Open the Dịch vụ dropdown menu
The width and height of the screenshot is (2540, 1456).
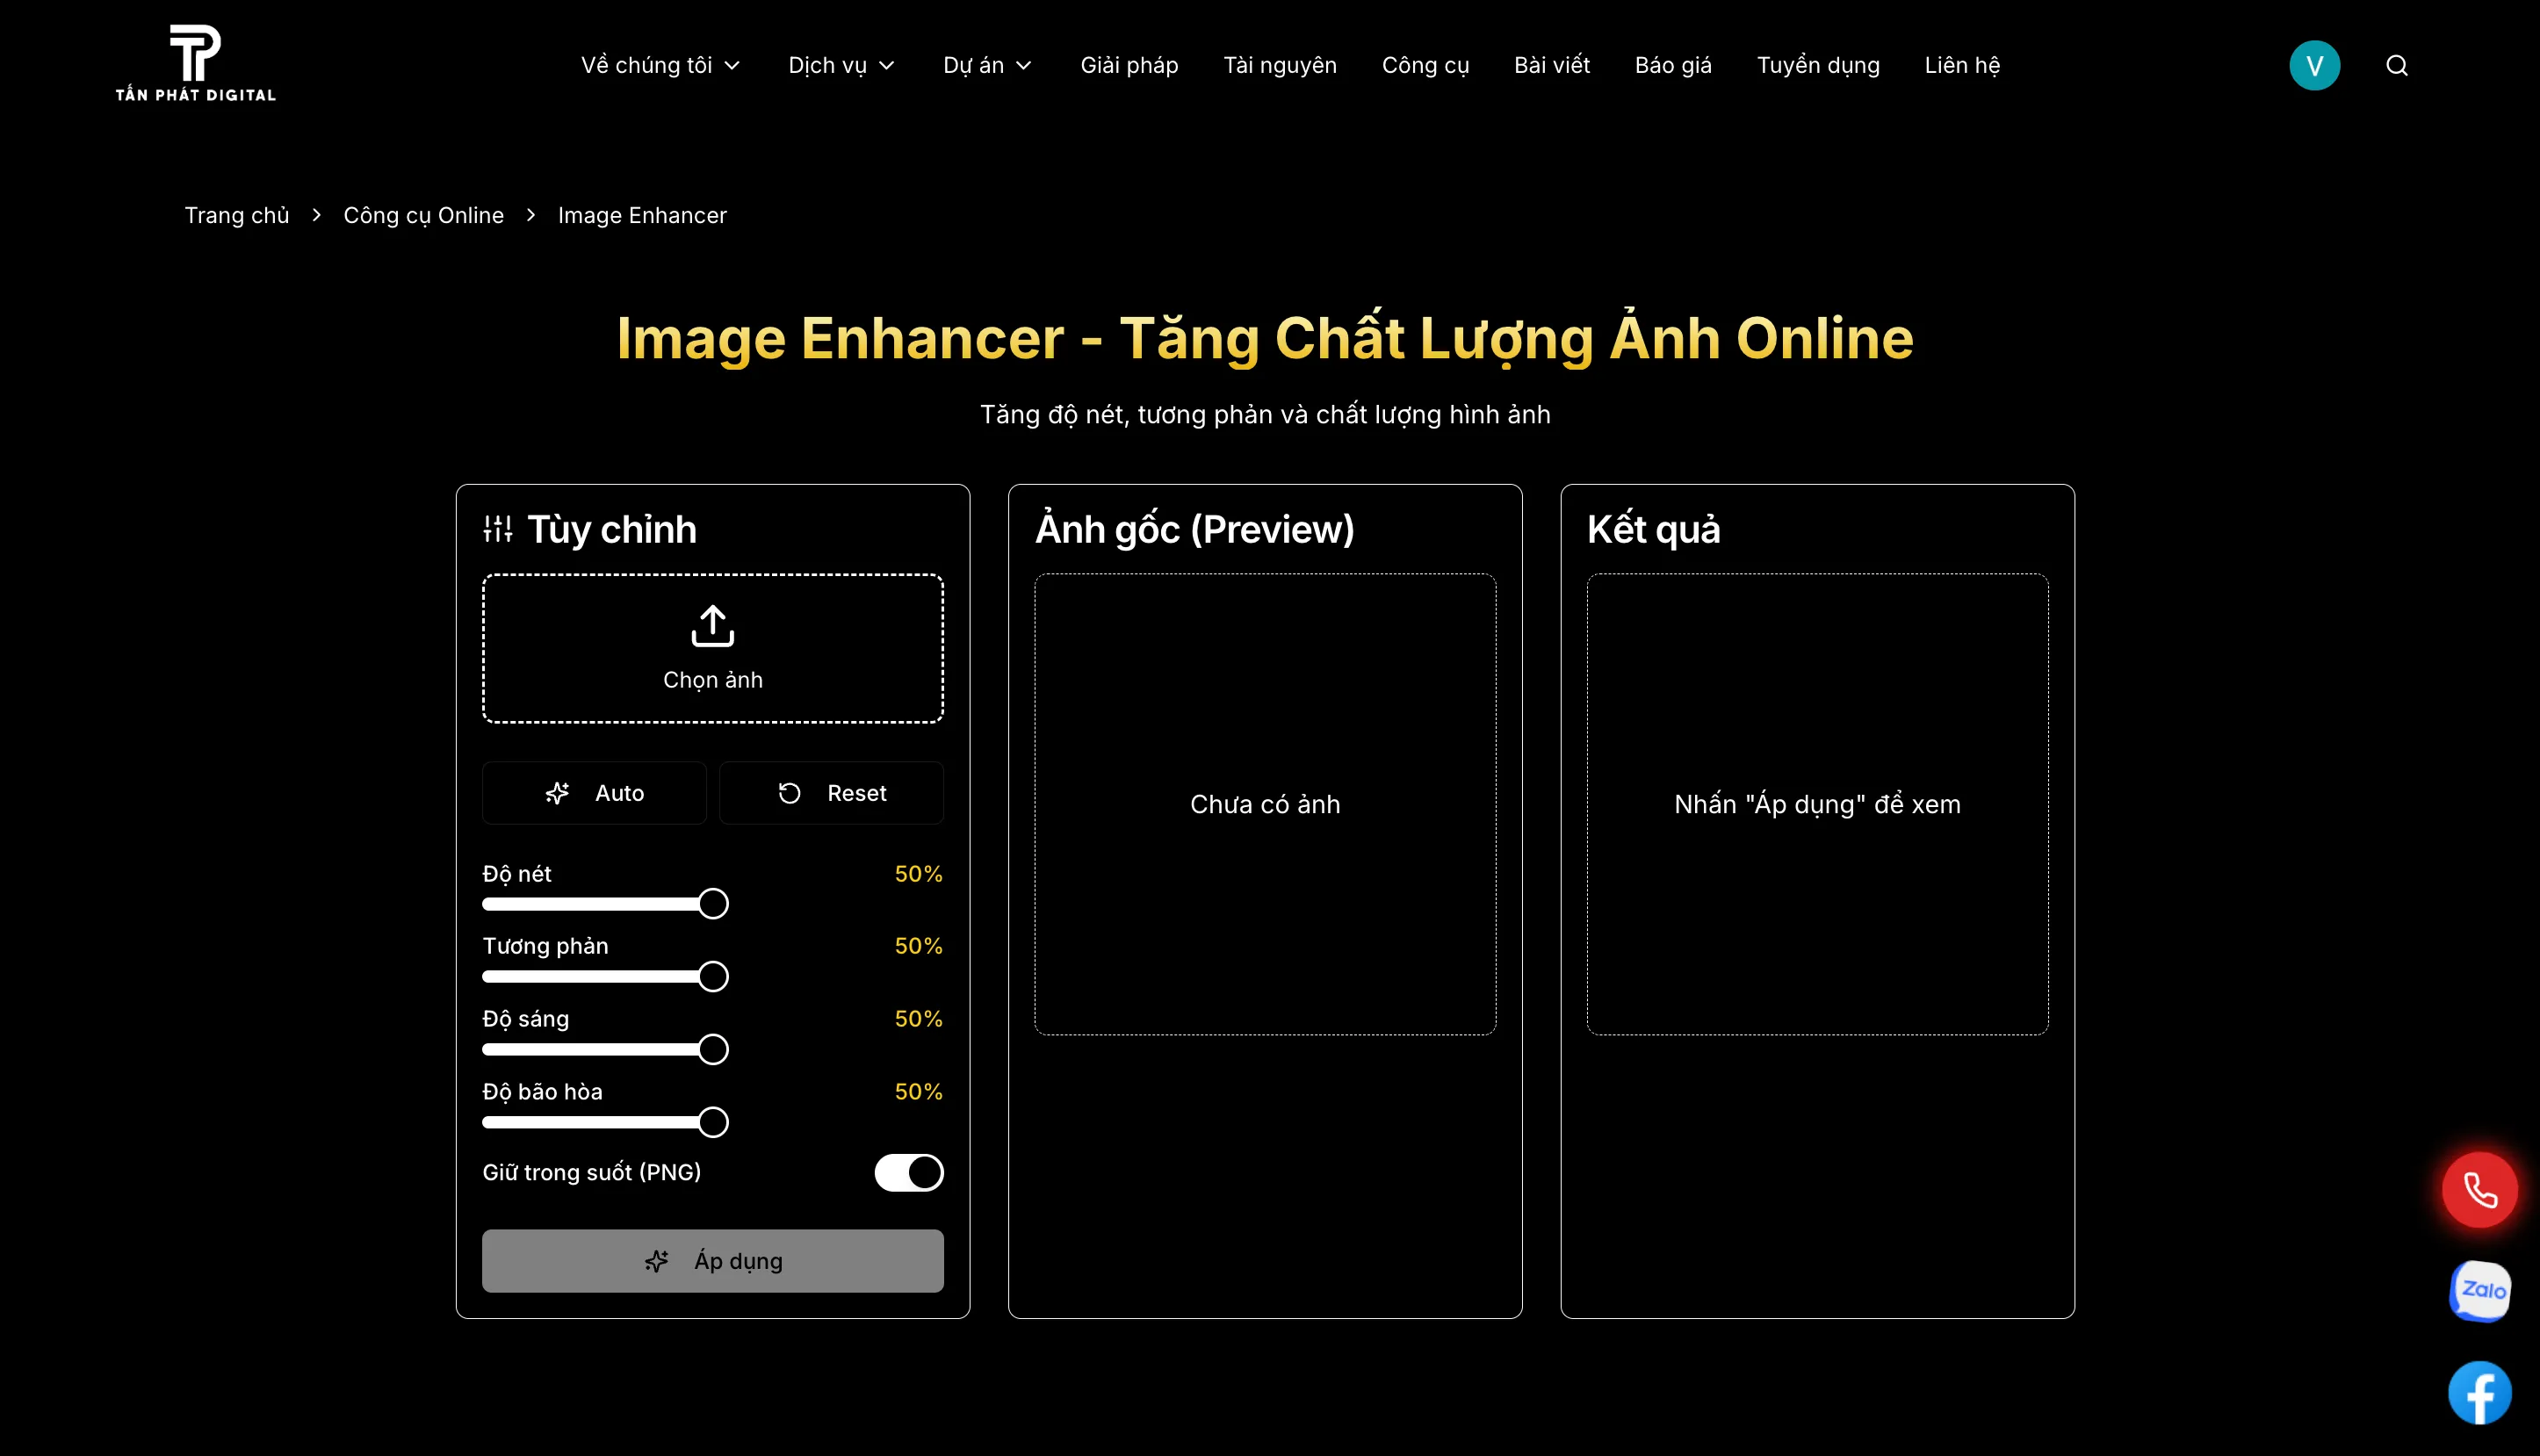point(840,65)
